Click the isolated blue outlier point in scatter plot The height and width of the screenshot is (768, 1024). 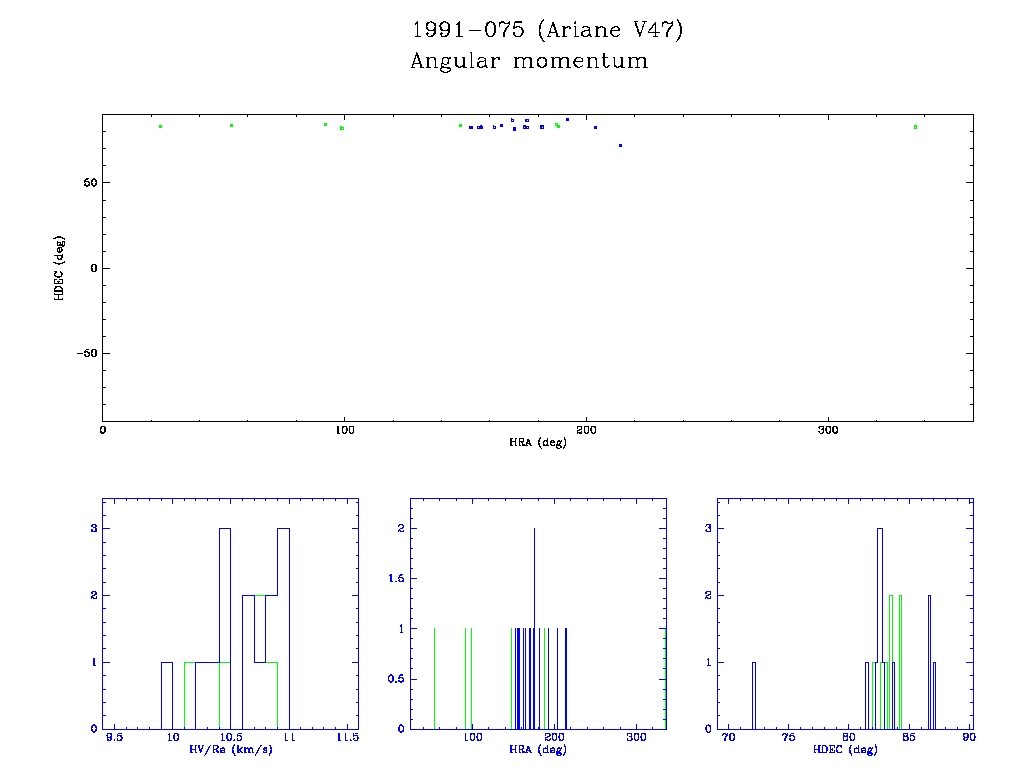tap(620, 146)
